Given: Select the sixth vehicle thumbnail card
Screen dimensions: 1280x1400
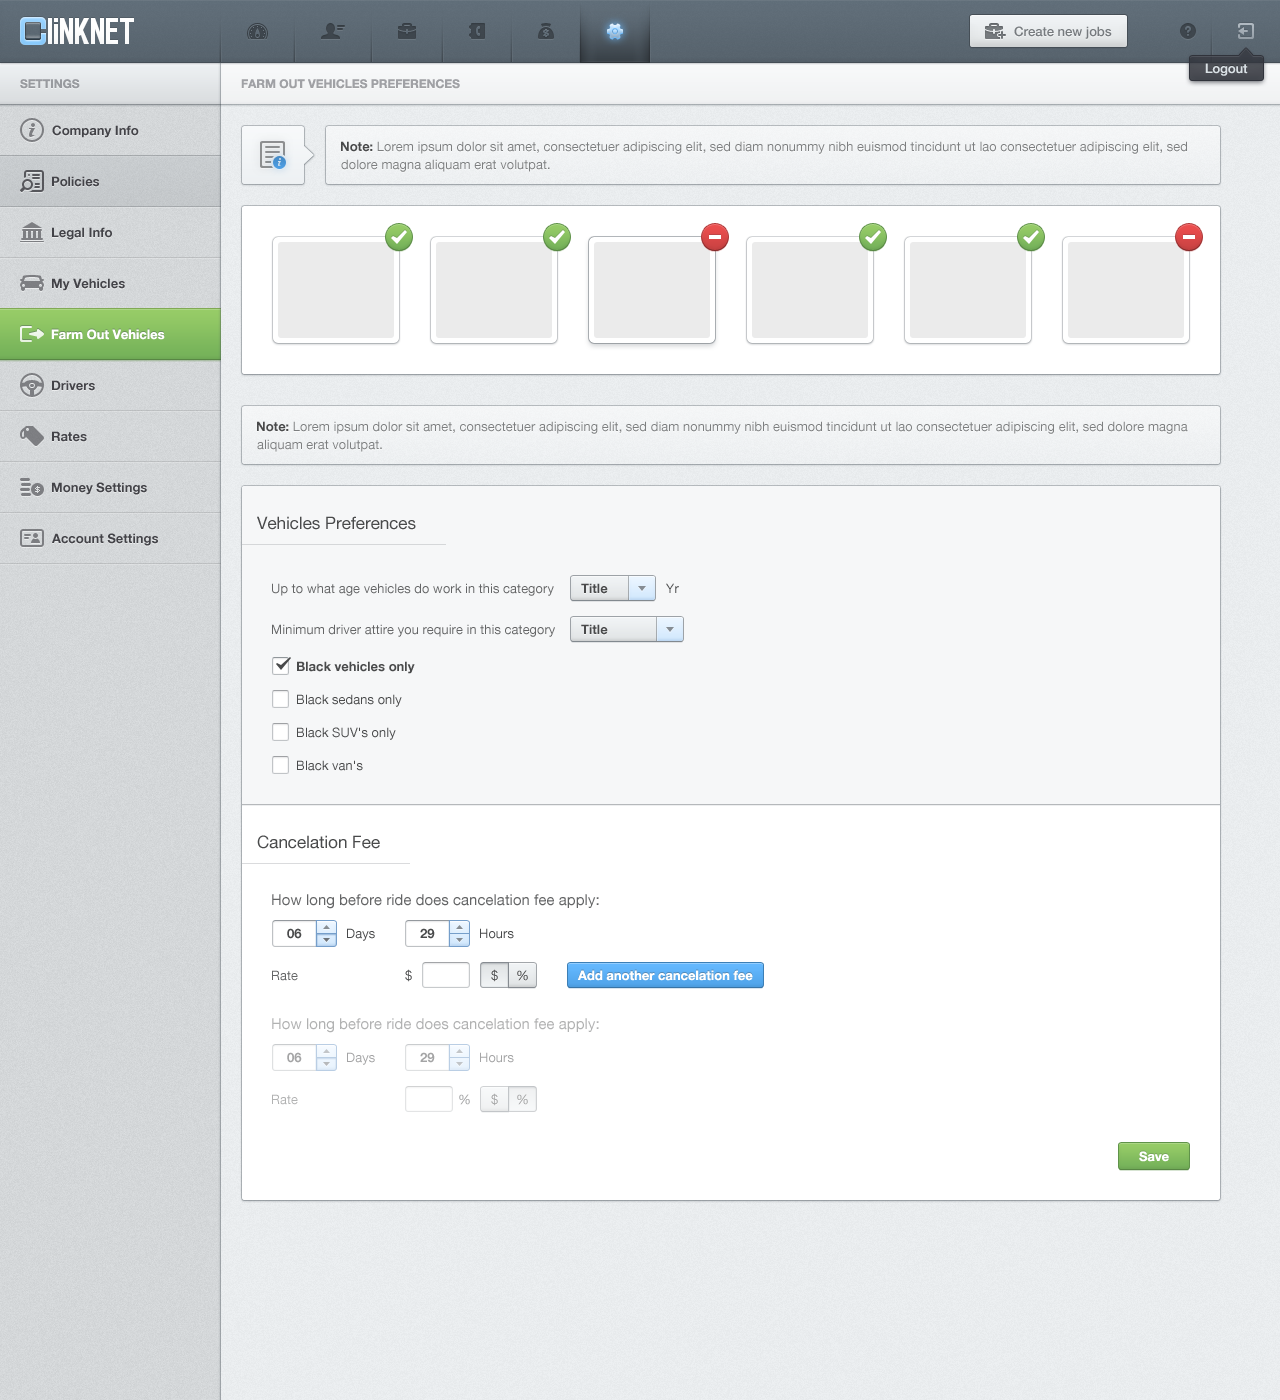Looking at the screenshot, I should pyautogui.click(x=1126, y=290).
